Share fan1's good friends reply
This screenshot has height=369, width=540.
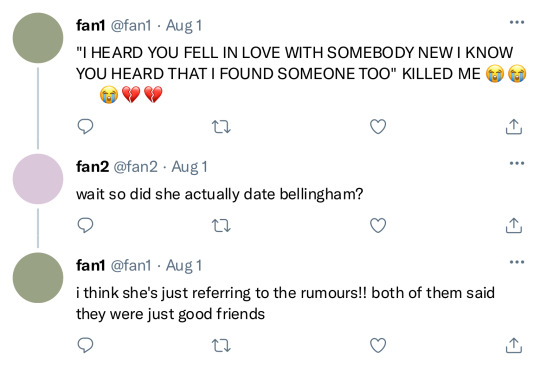coord(514,345)
